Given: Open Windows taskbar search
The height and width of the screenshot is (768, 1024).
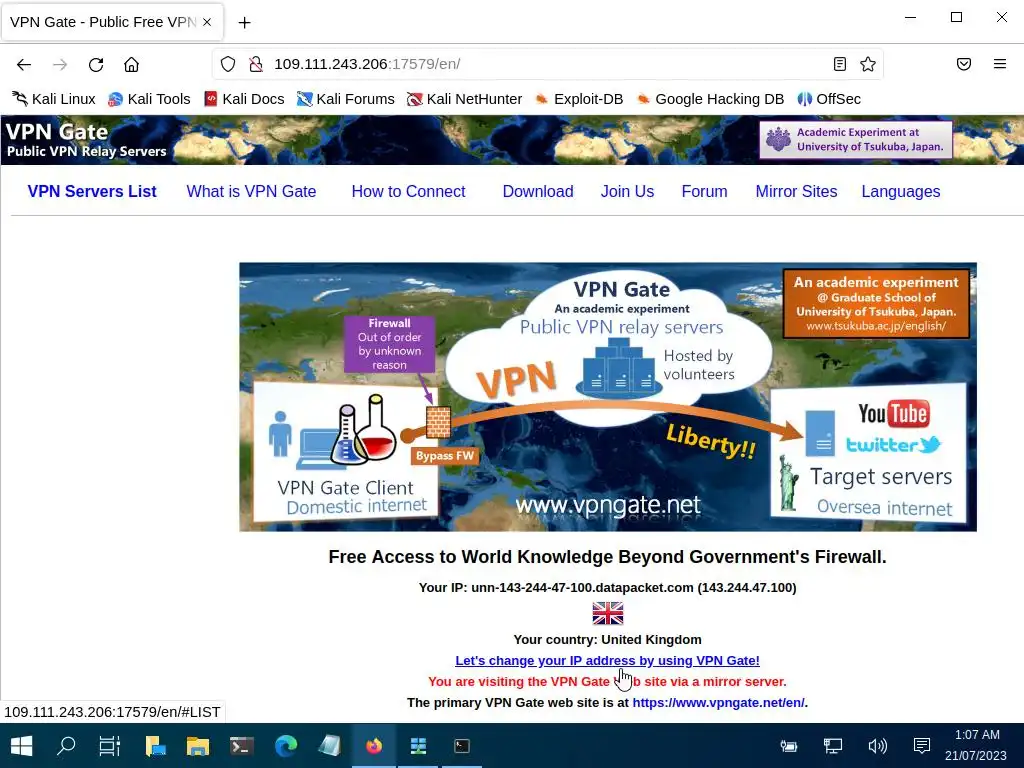Looking at the screenshot, I should tap(66, 746).
